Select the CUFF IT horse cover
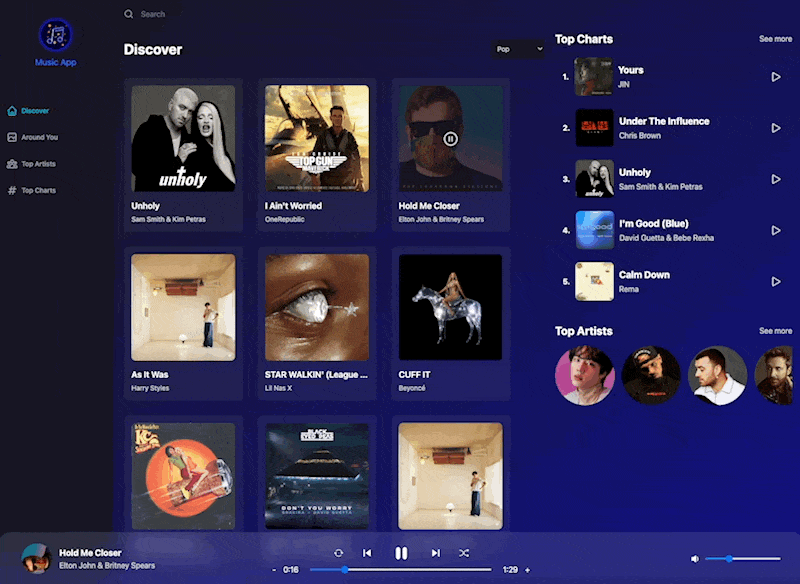The width and height of the screenshot is (800, 584). tap(451, 307)
